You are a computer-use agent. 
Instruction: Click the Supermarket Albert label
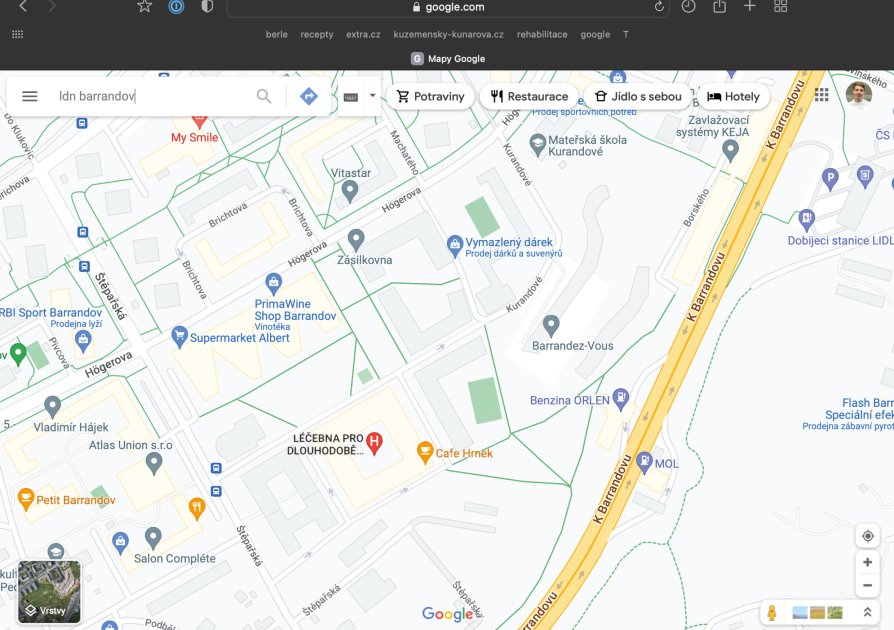[x=239, y=338]
